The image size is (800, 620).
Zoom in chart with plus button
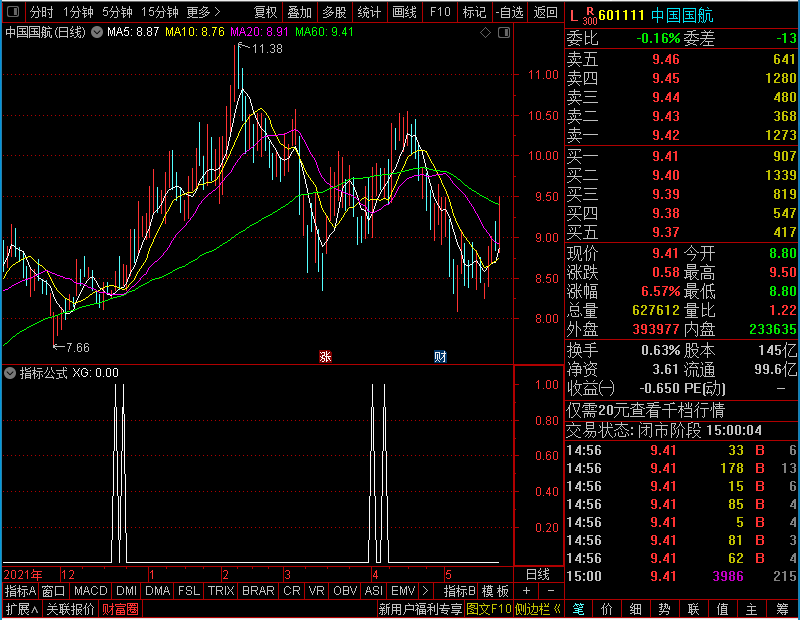tap(527, 591)
